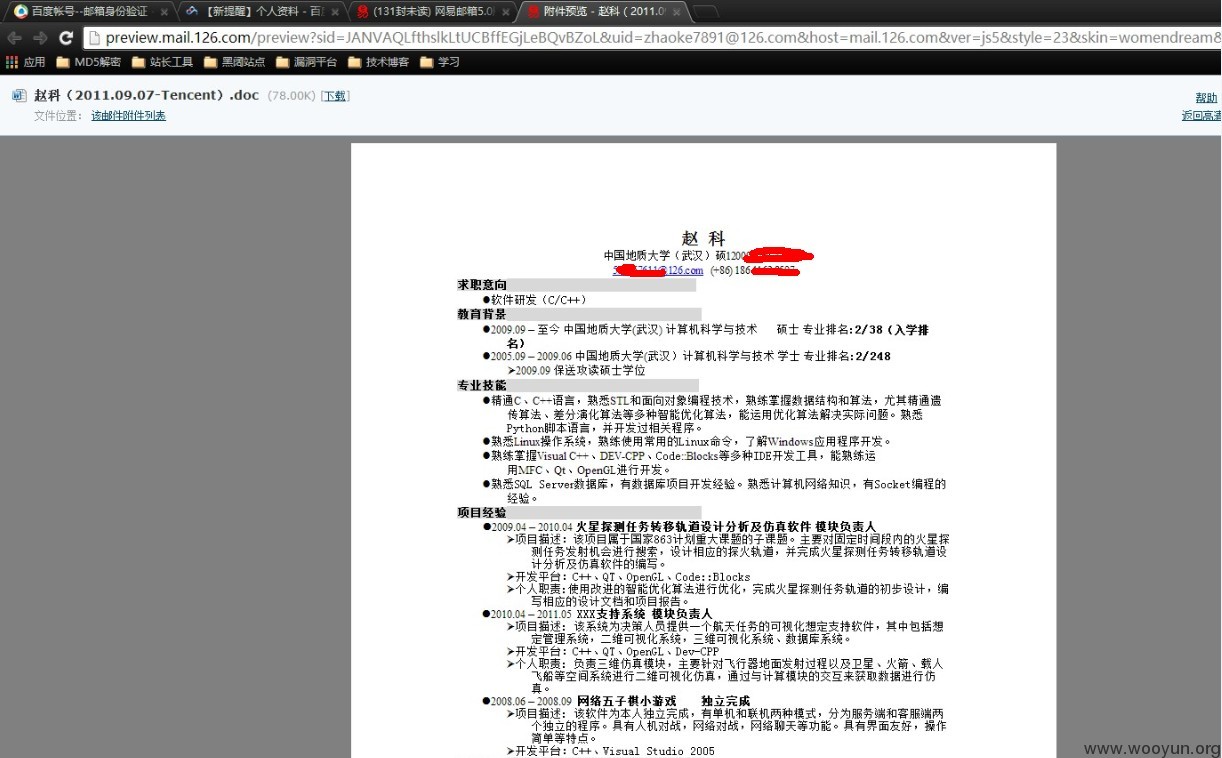Open 该邮件附件列表 link

pyautogui.click(x=128, y=116)
